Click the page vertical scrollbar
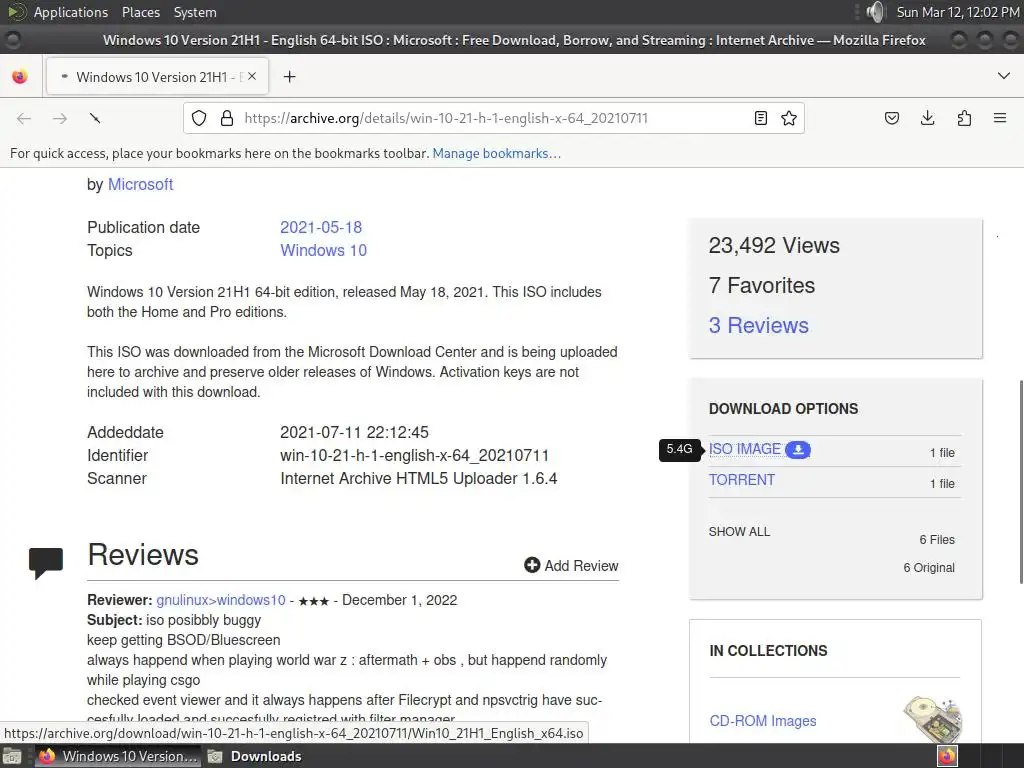The width and height of the screenshot is (1024, 768). tap(1020, 482)
